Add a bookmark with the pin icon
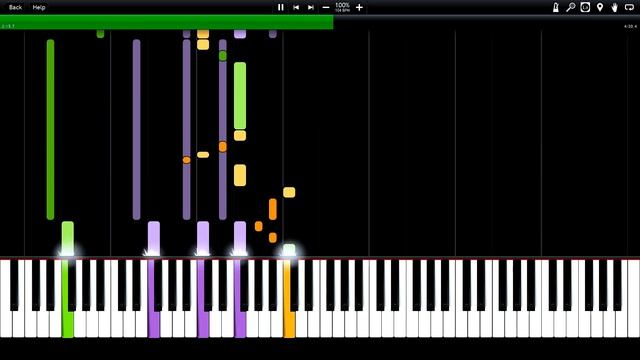The width and height of the screenshot is (640, 360). (600, 7)
